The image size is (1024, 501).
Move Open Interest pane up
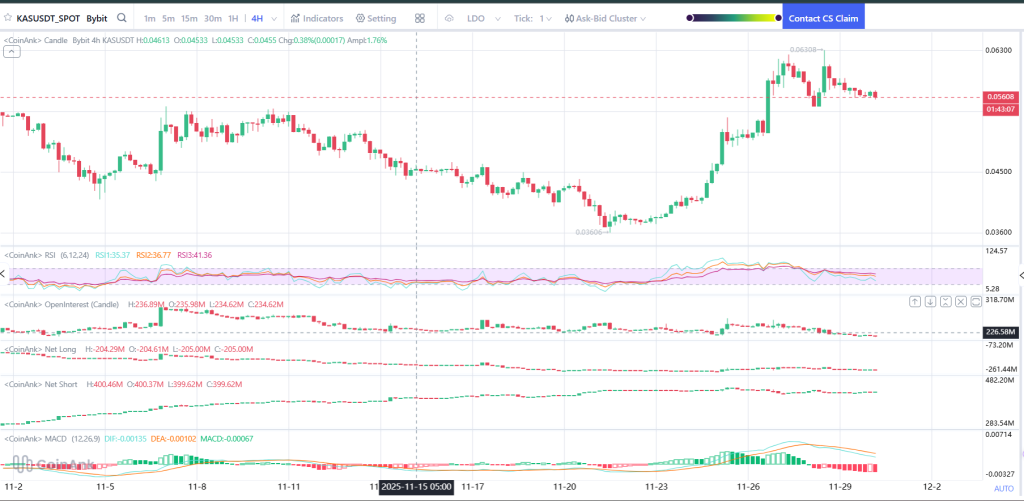[x=914, y=301]
